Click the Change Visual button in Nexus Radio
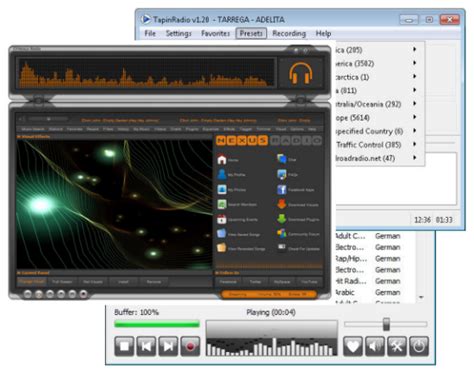This screenshot has width=474, height=371. pyautogui.click(x=32, y=282)
